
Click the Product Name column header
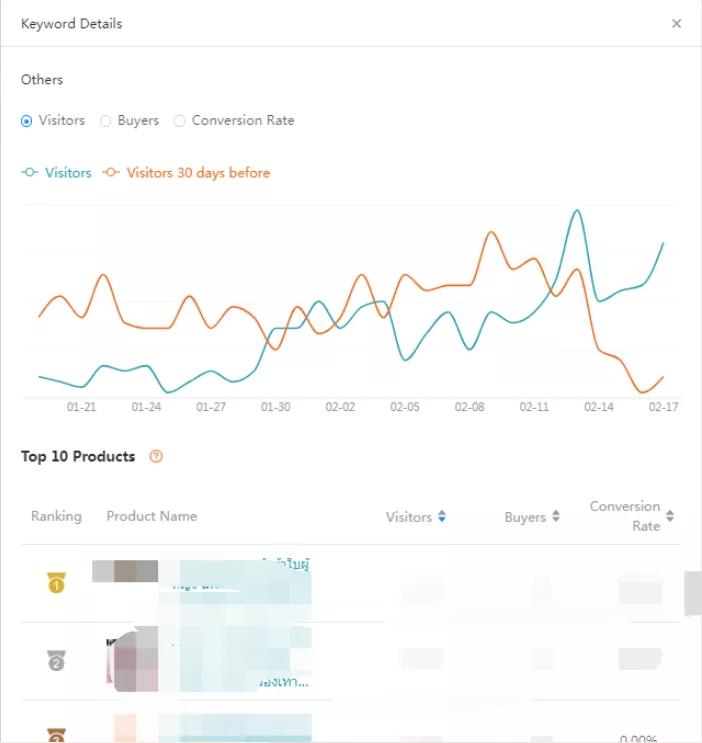[152, 516]
